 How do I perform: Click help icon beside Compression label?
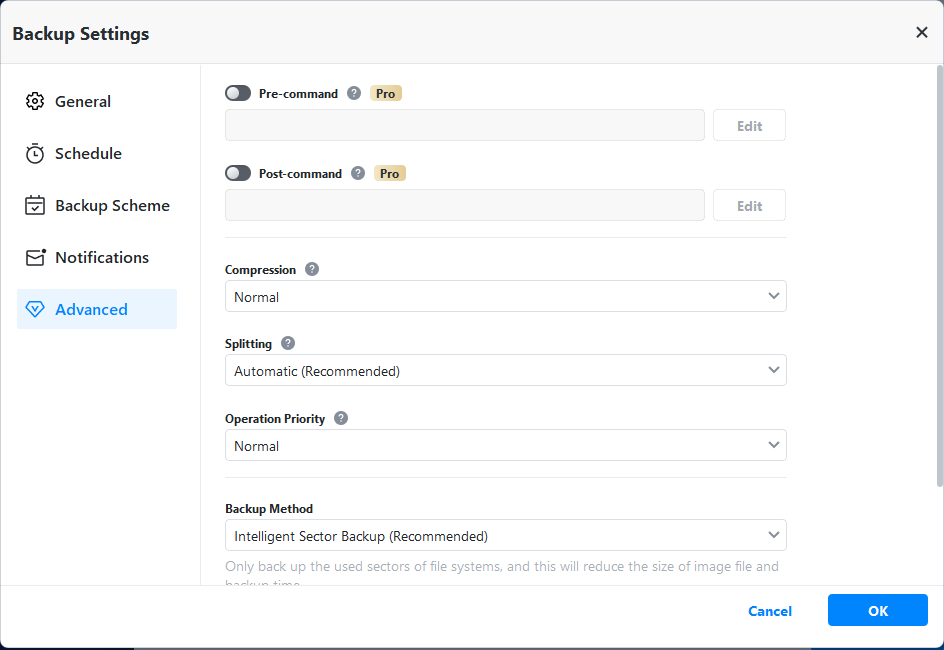click(x=312, y=269)
